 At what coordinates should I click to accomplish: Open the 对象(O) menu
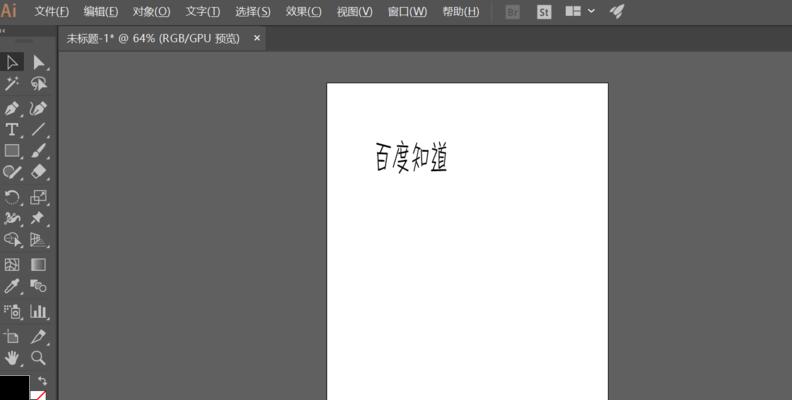151,11
